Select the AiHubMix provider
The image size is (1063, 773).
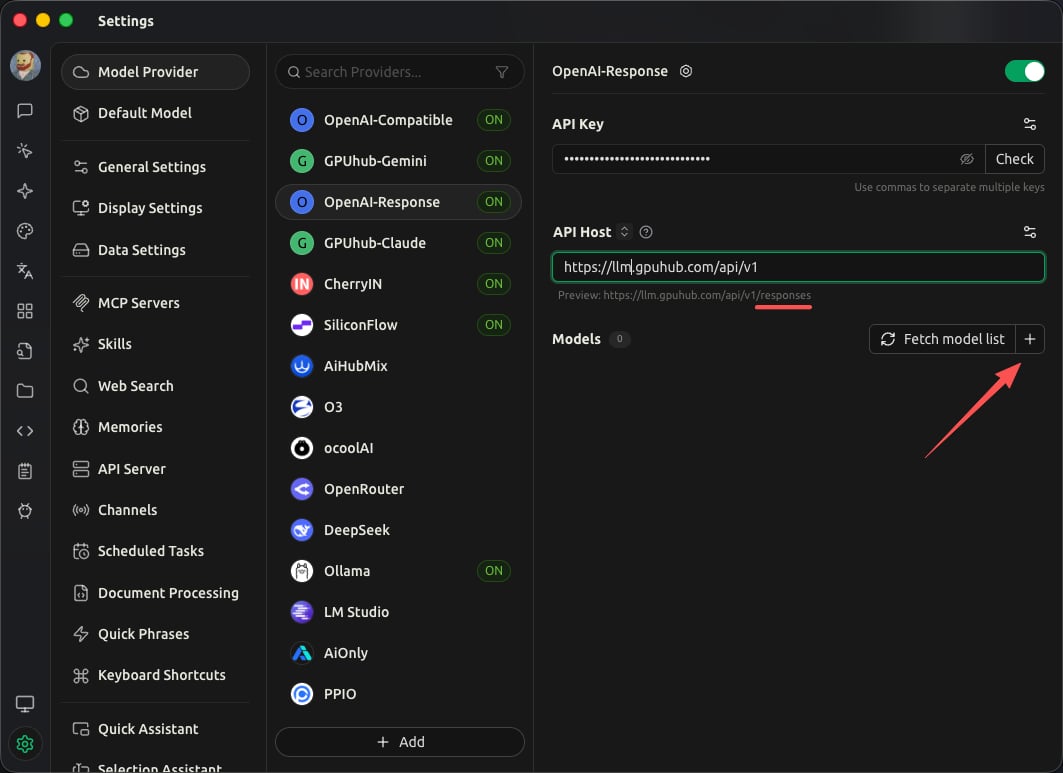click(x=399, y=366)
